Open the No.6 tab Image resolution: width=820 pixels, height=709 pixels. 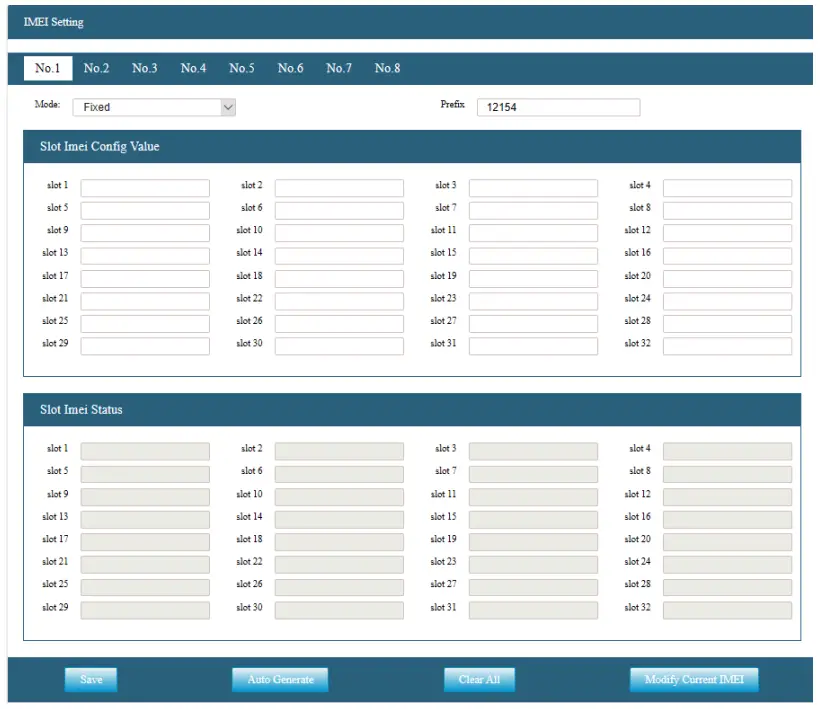(x=290, y=68)
